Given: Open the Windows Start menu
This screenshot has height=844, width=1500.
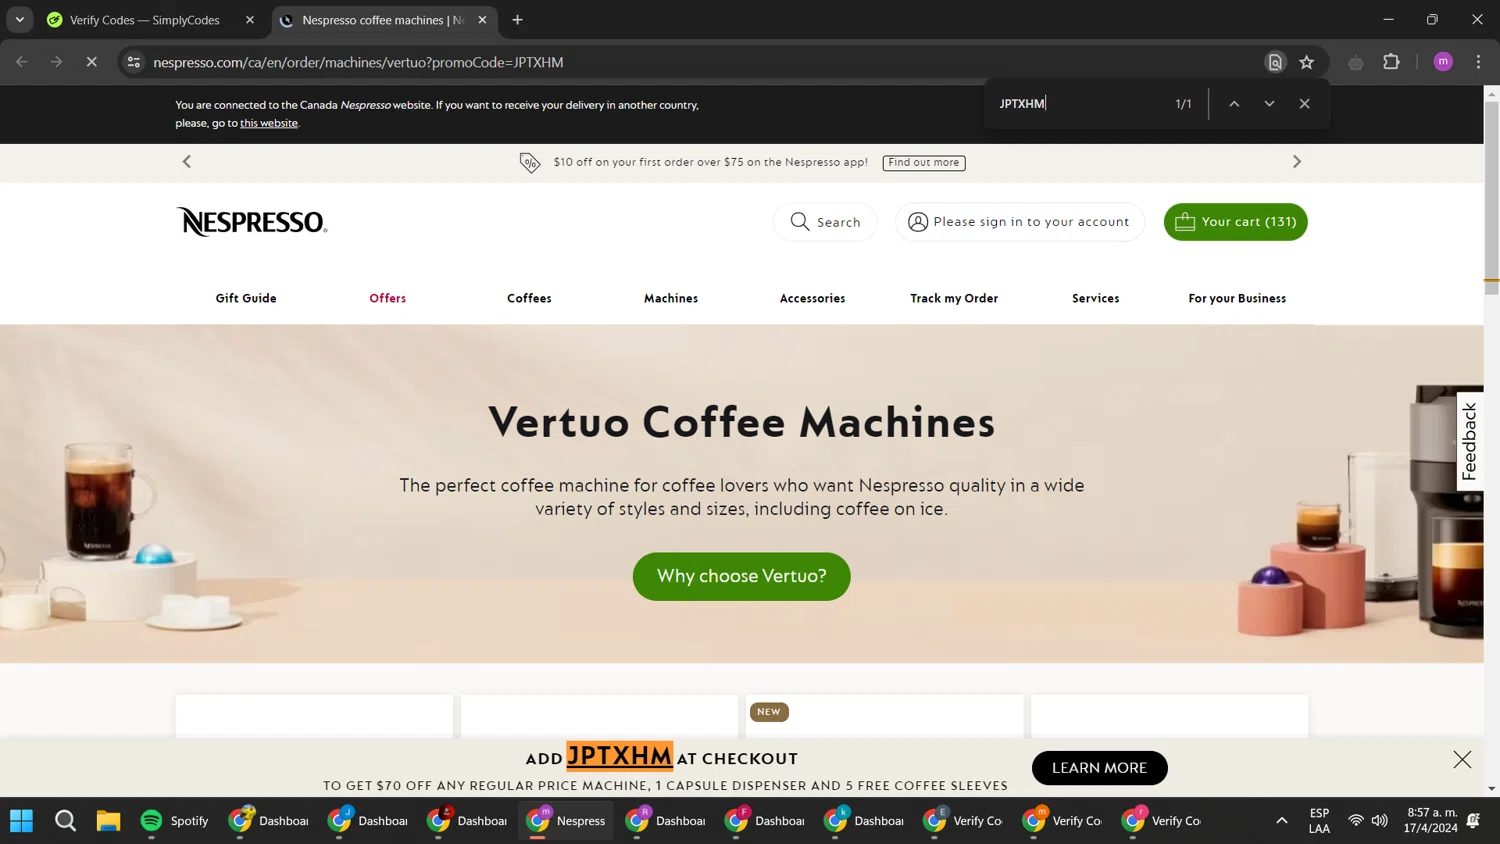Looking at the screenshot, I should 21,821.
